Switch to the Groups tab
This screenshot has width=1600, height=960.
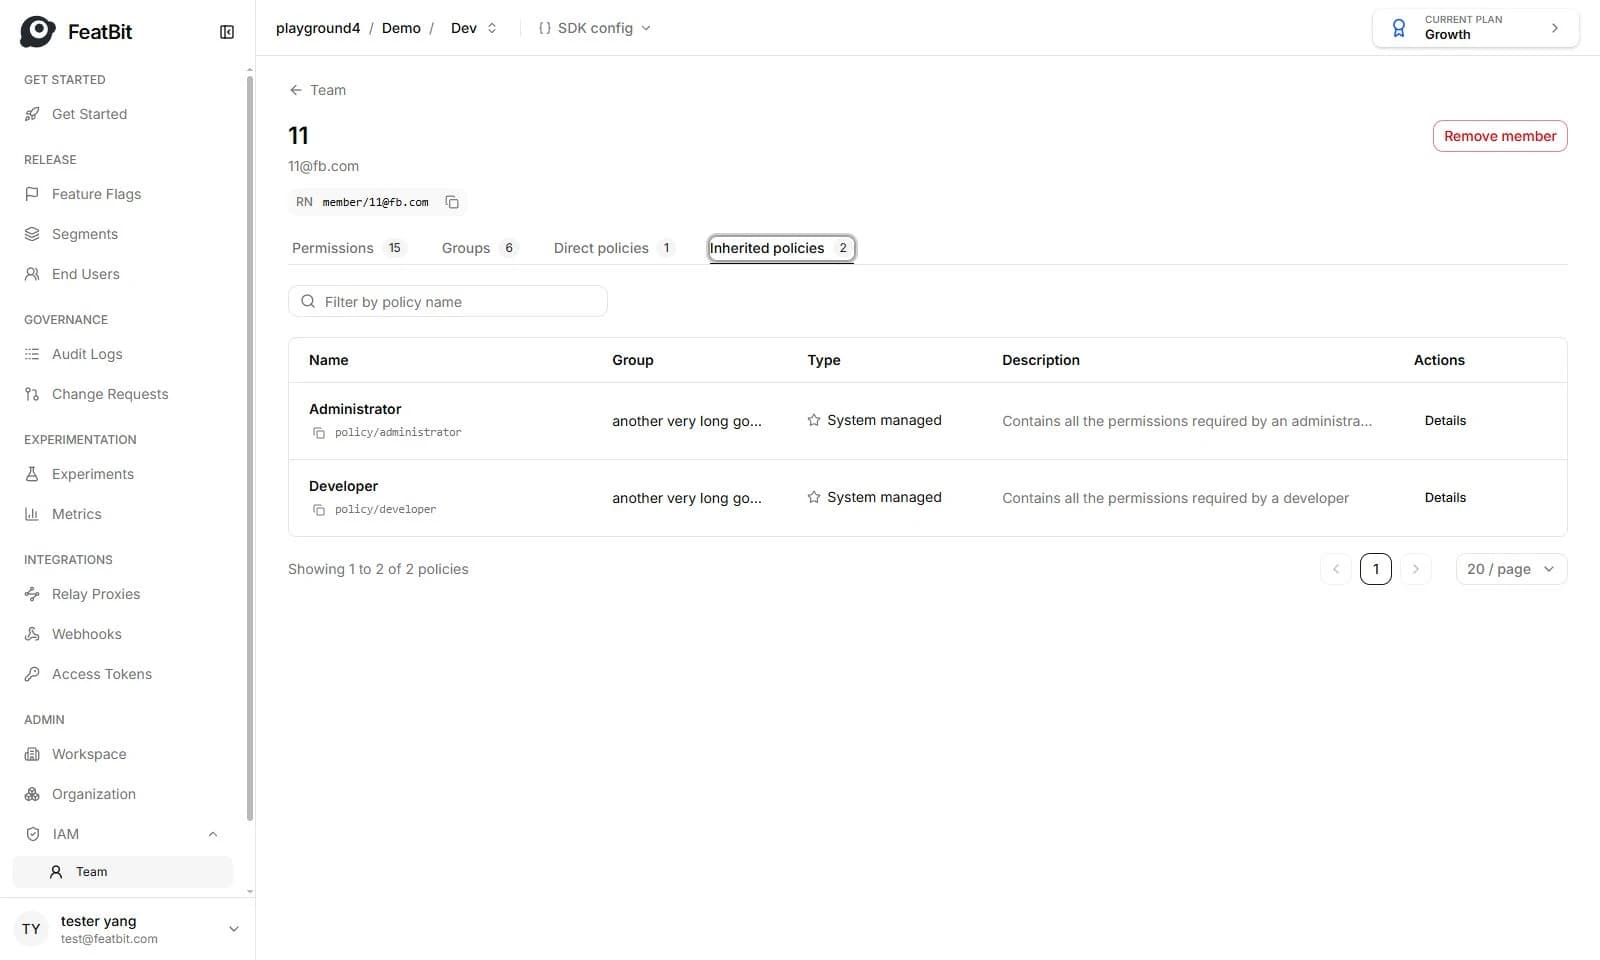pos(480,248)
